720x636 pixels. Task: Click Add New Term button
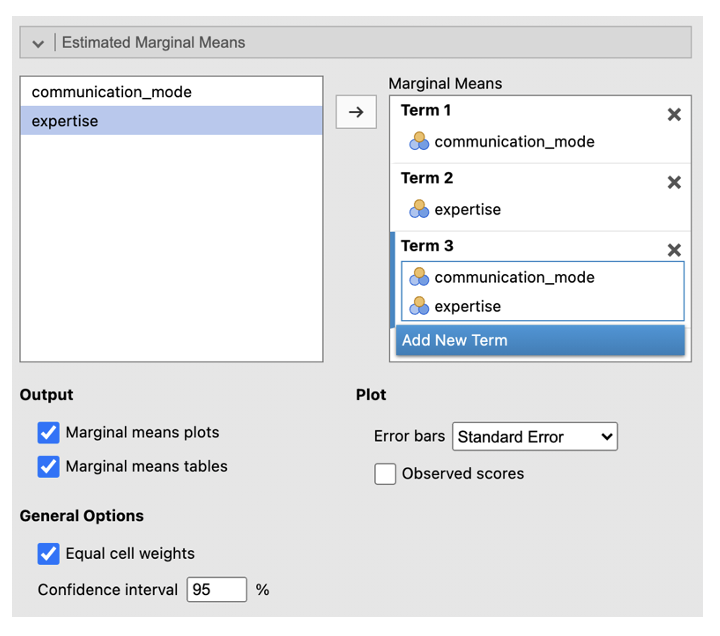(x=540, y=340)
